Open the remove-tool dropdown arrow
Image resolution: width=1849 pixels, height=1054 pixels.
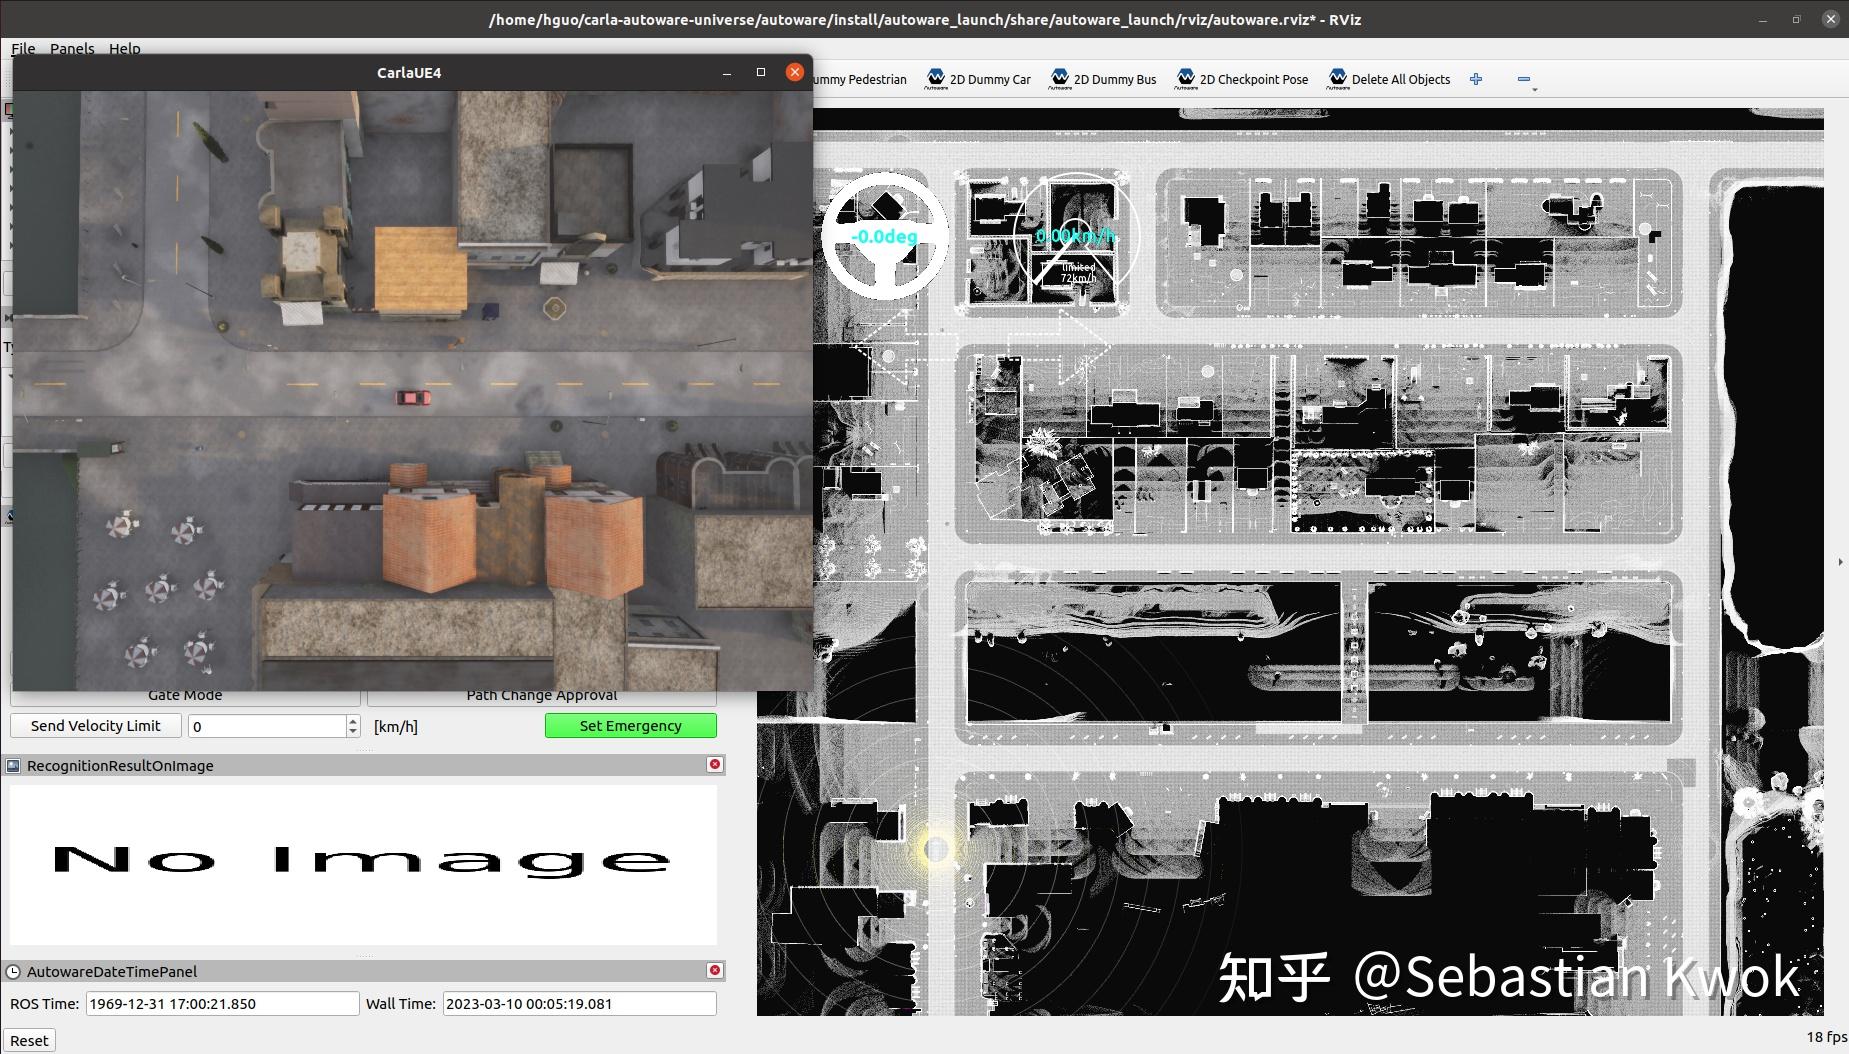point(1535,89)
